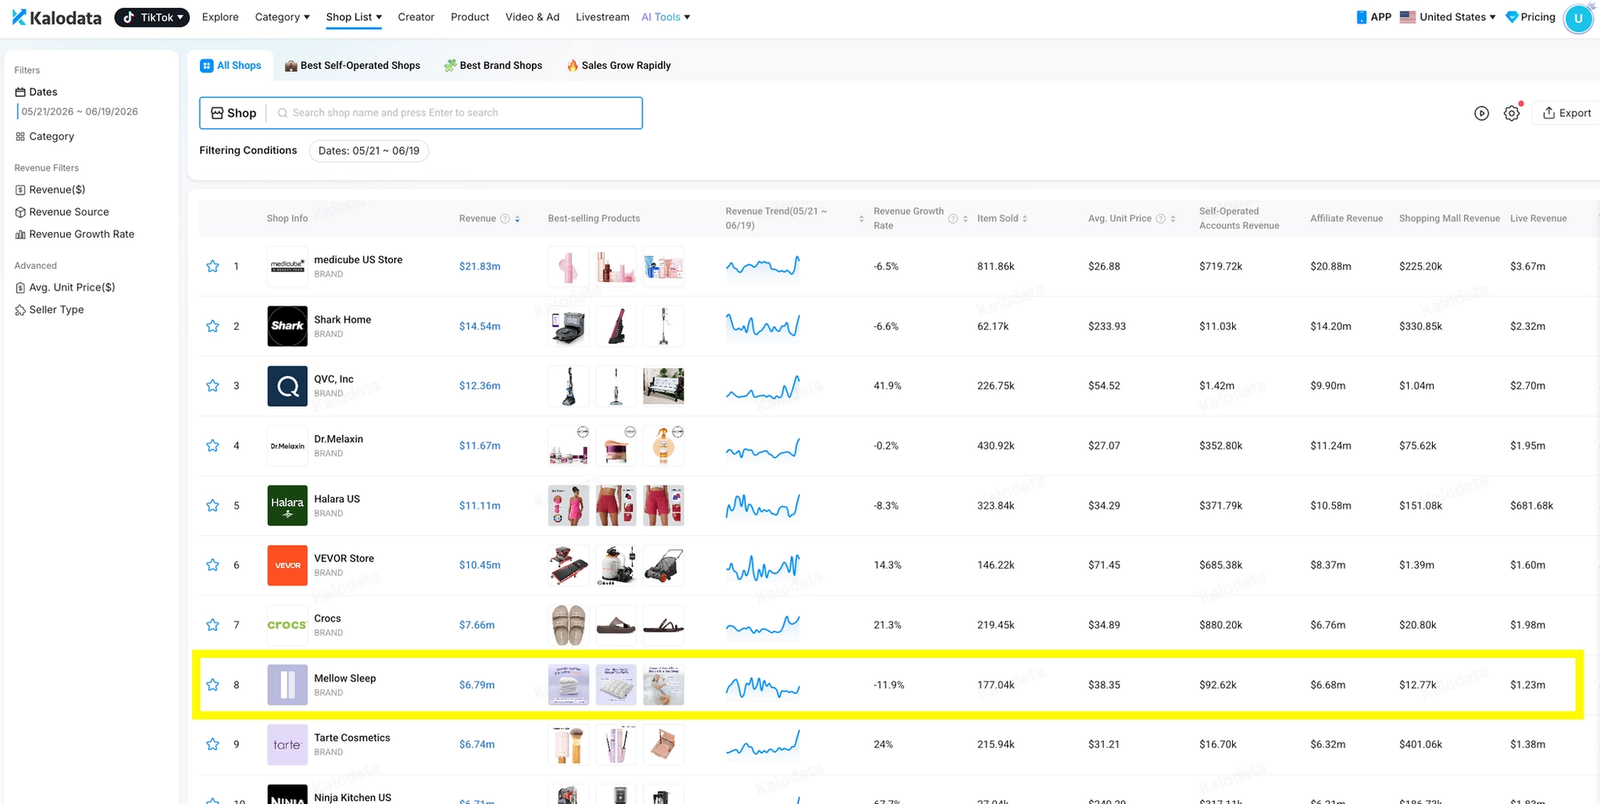Star the Mellow Sleep shop
The width and height of the screenshot is (1600, 804).
pyautogui.click(x=213, y=685)
